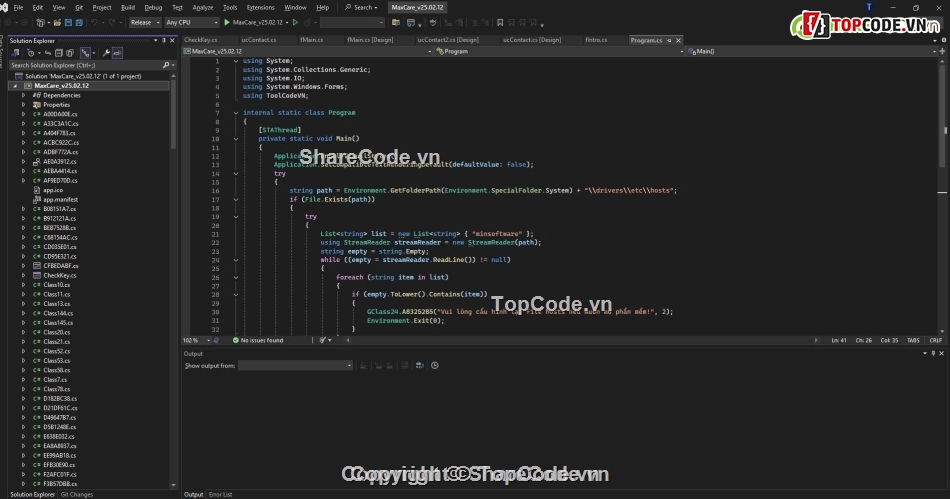
Task: Open the Program class navigation dropdown
Action: pyautogui.click(x=559, y=51)
